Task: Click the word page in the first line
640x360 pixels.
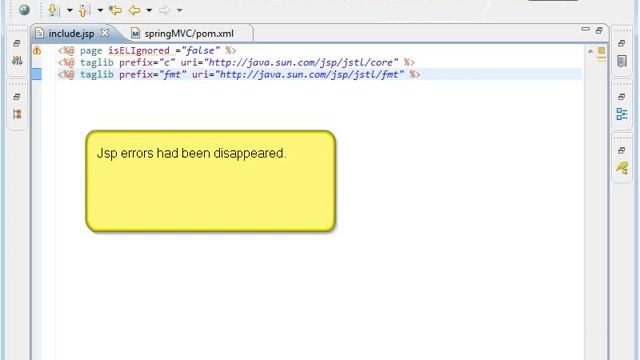Action: pyautogui.click(x=91, y=51)
